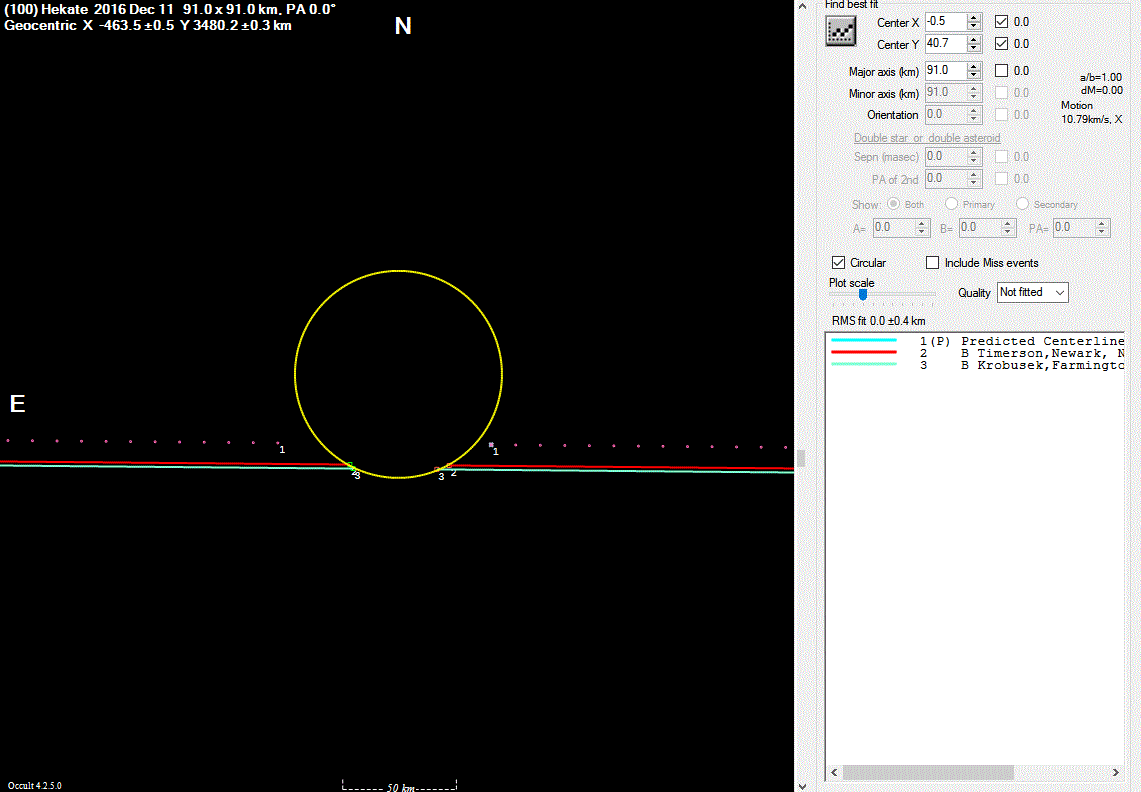The width and height of the screenshot is (1141, 792).
Task: Click the Geocentric X Y coordinates text
Action: pos(148,25)
